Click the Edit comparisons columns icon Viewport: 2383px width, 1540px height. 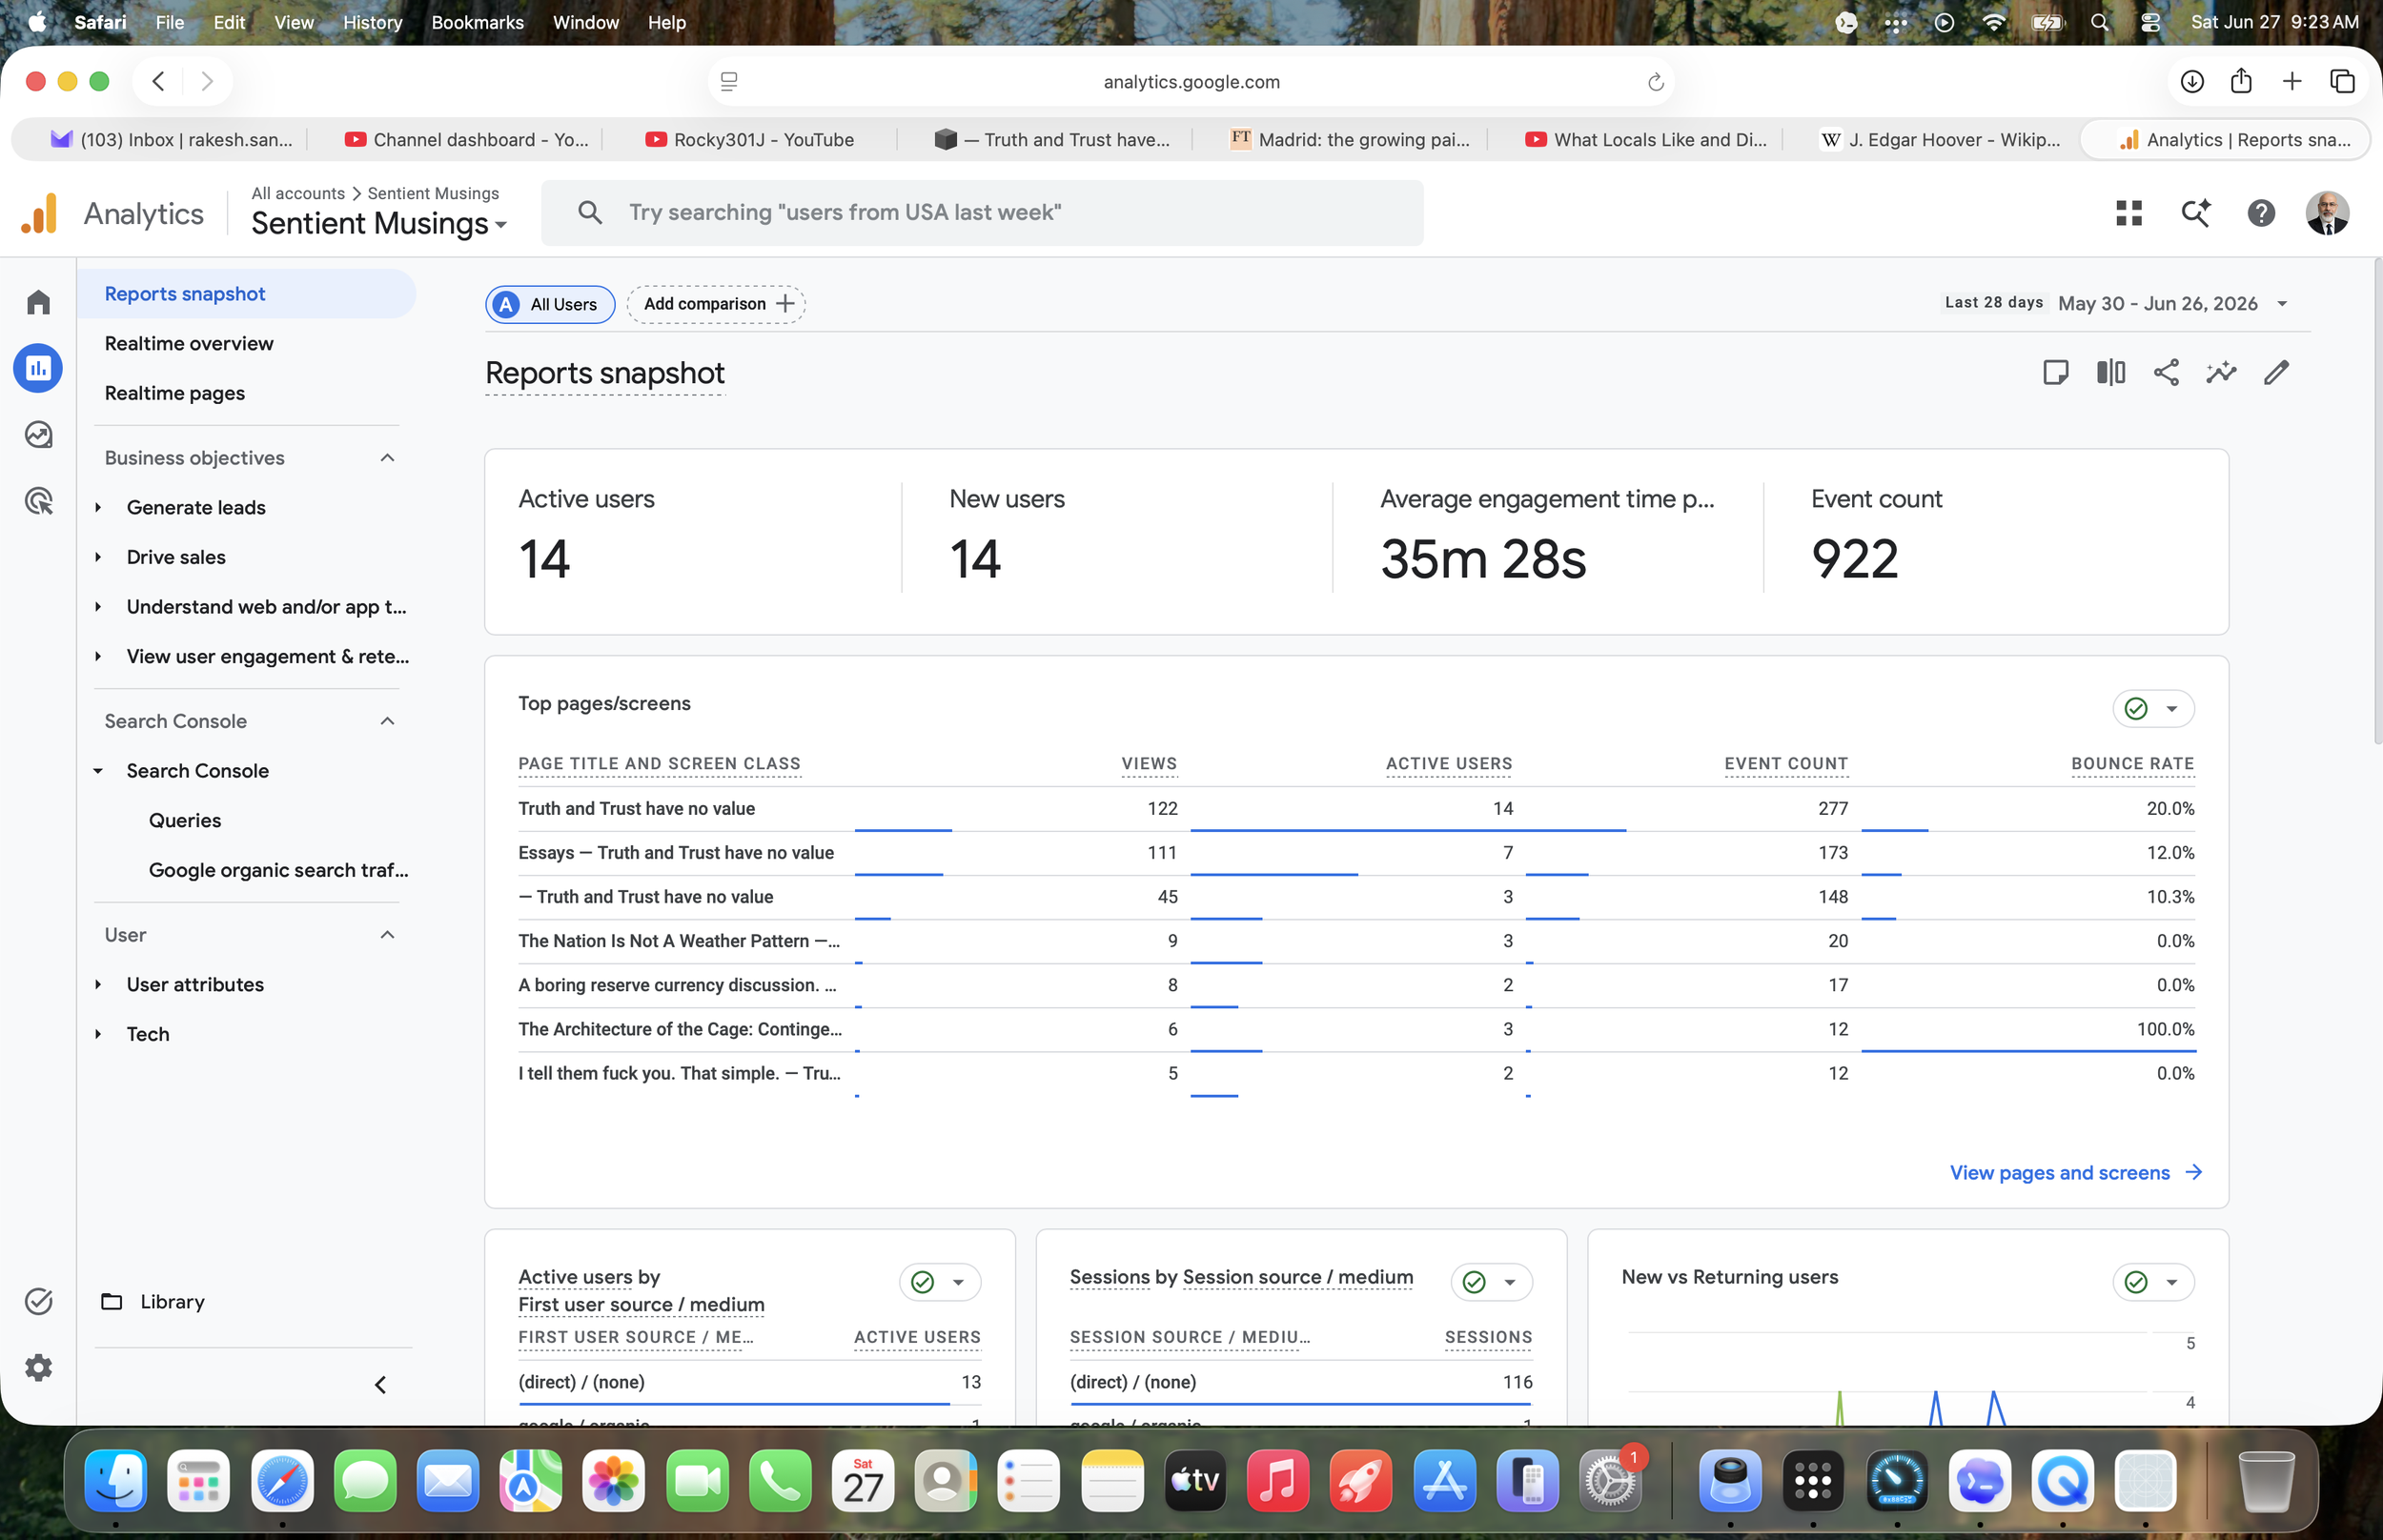pyautogui.click(x=2111, y=373)
